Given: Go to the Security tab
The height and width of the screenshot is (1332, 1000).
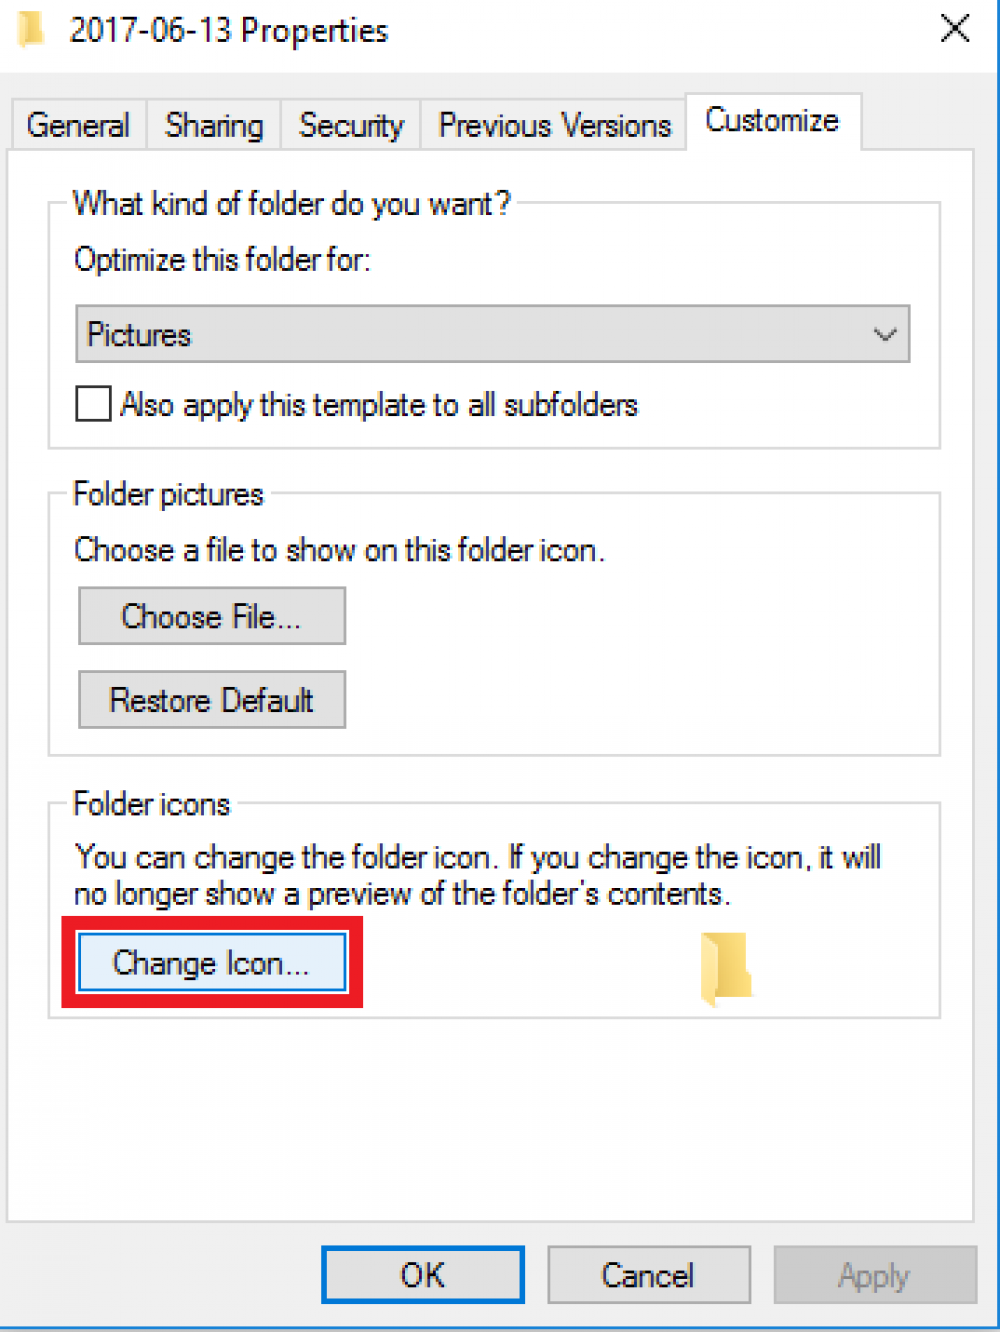Looking at the screenshot, I should coord(351,125).
